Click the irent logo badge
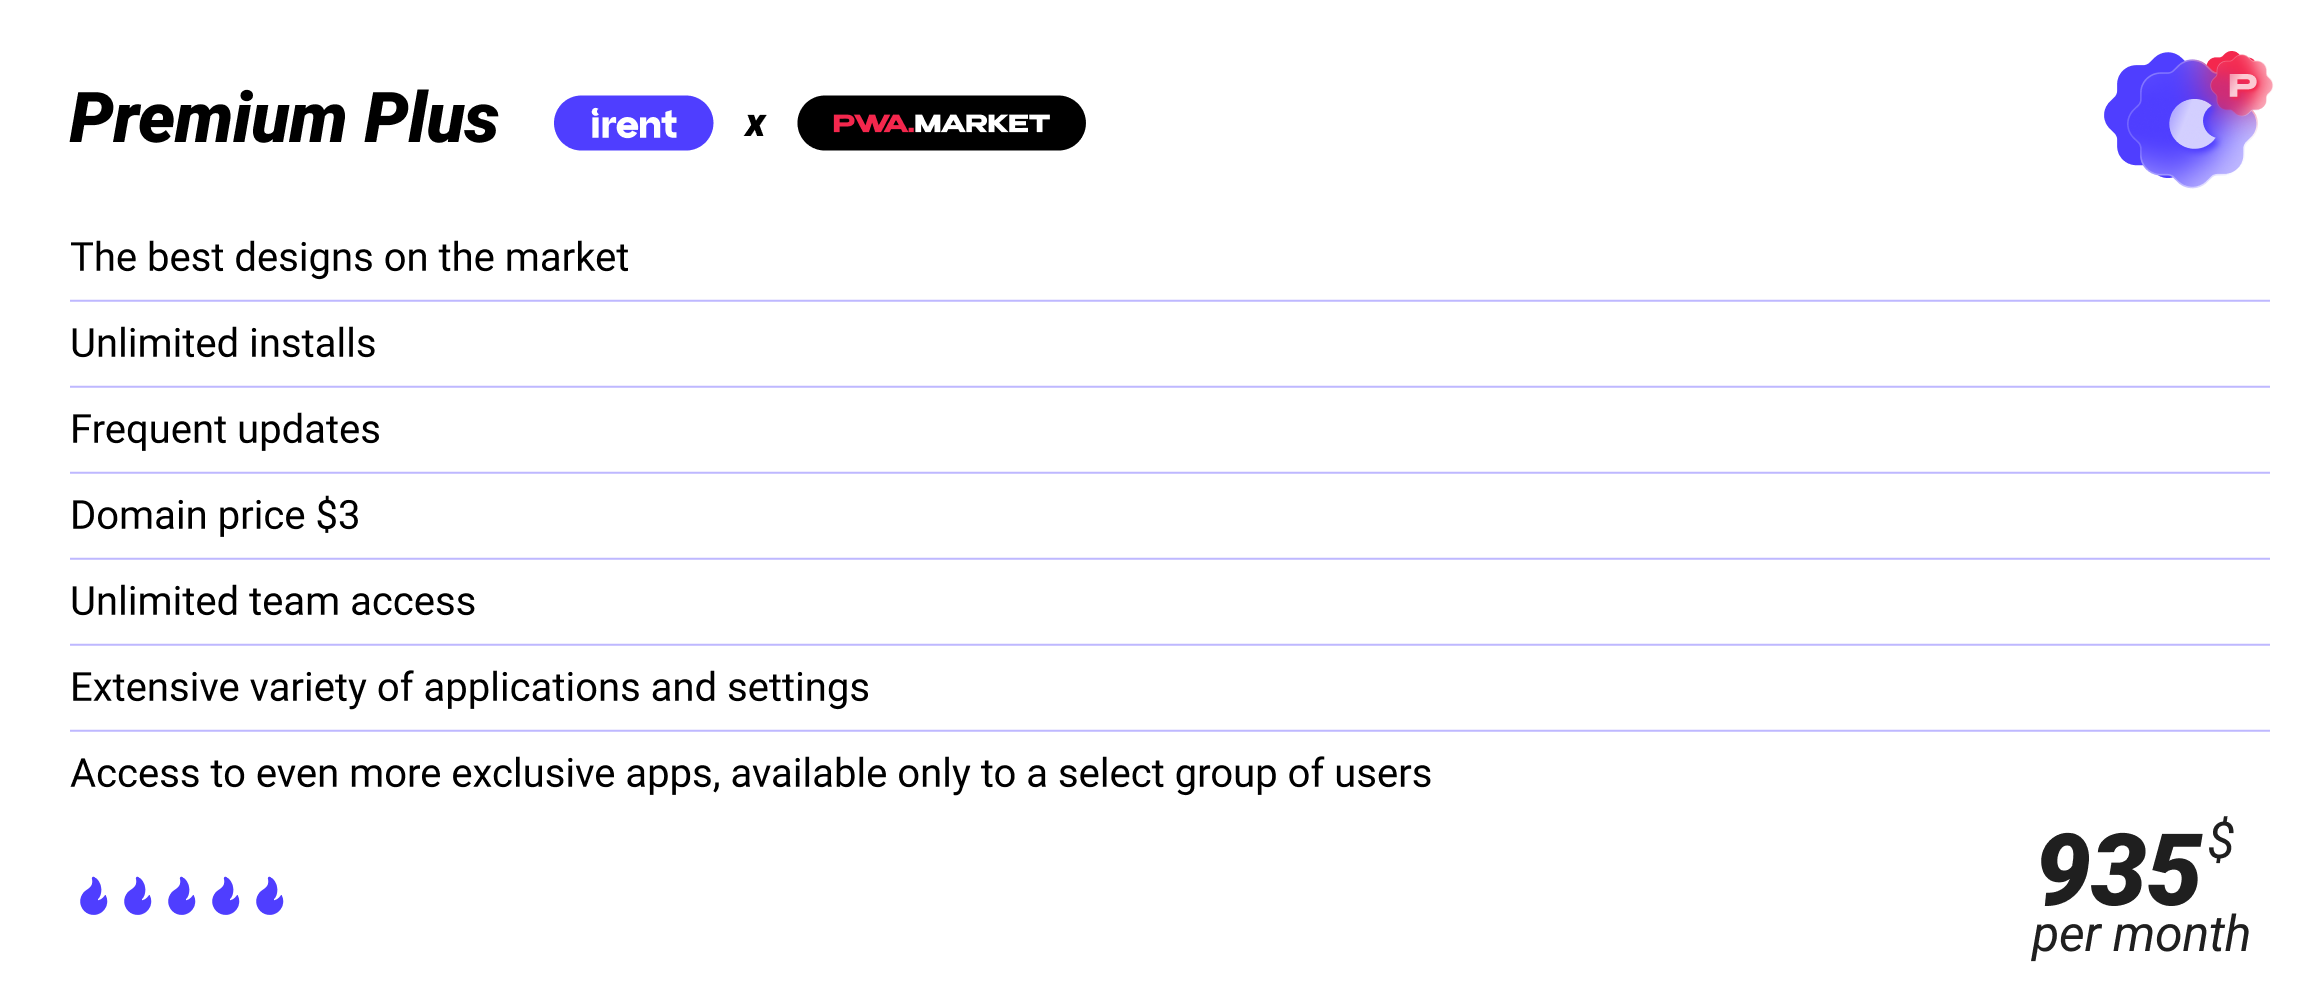Viewport: 2320px width, 999px height. (633, 123)
